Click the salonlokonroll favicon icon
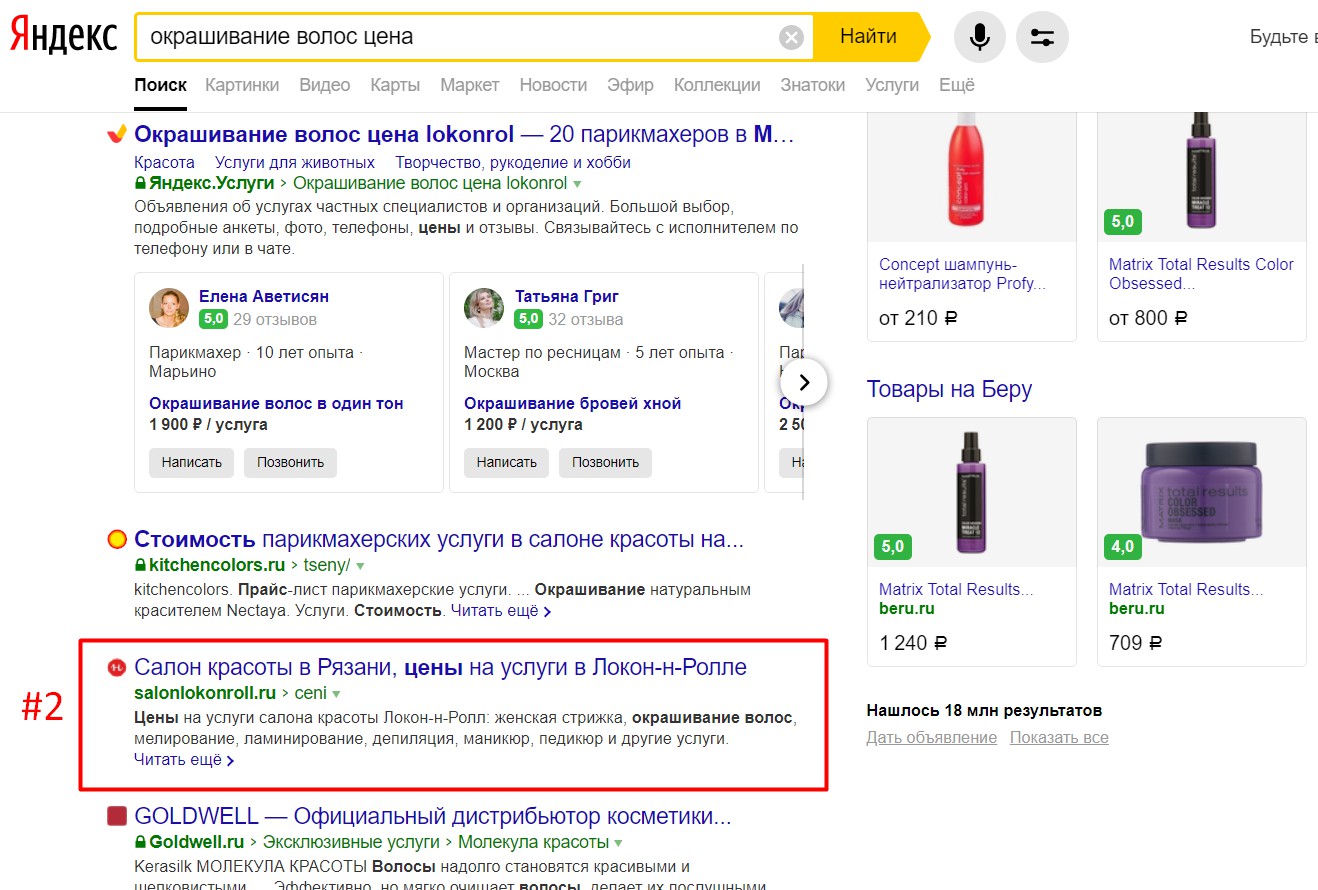Viewport: 1318px width, 890px height. tap(117, 668)
